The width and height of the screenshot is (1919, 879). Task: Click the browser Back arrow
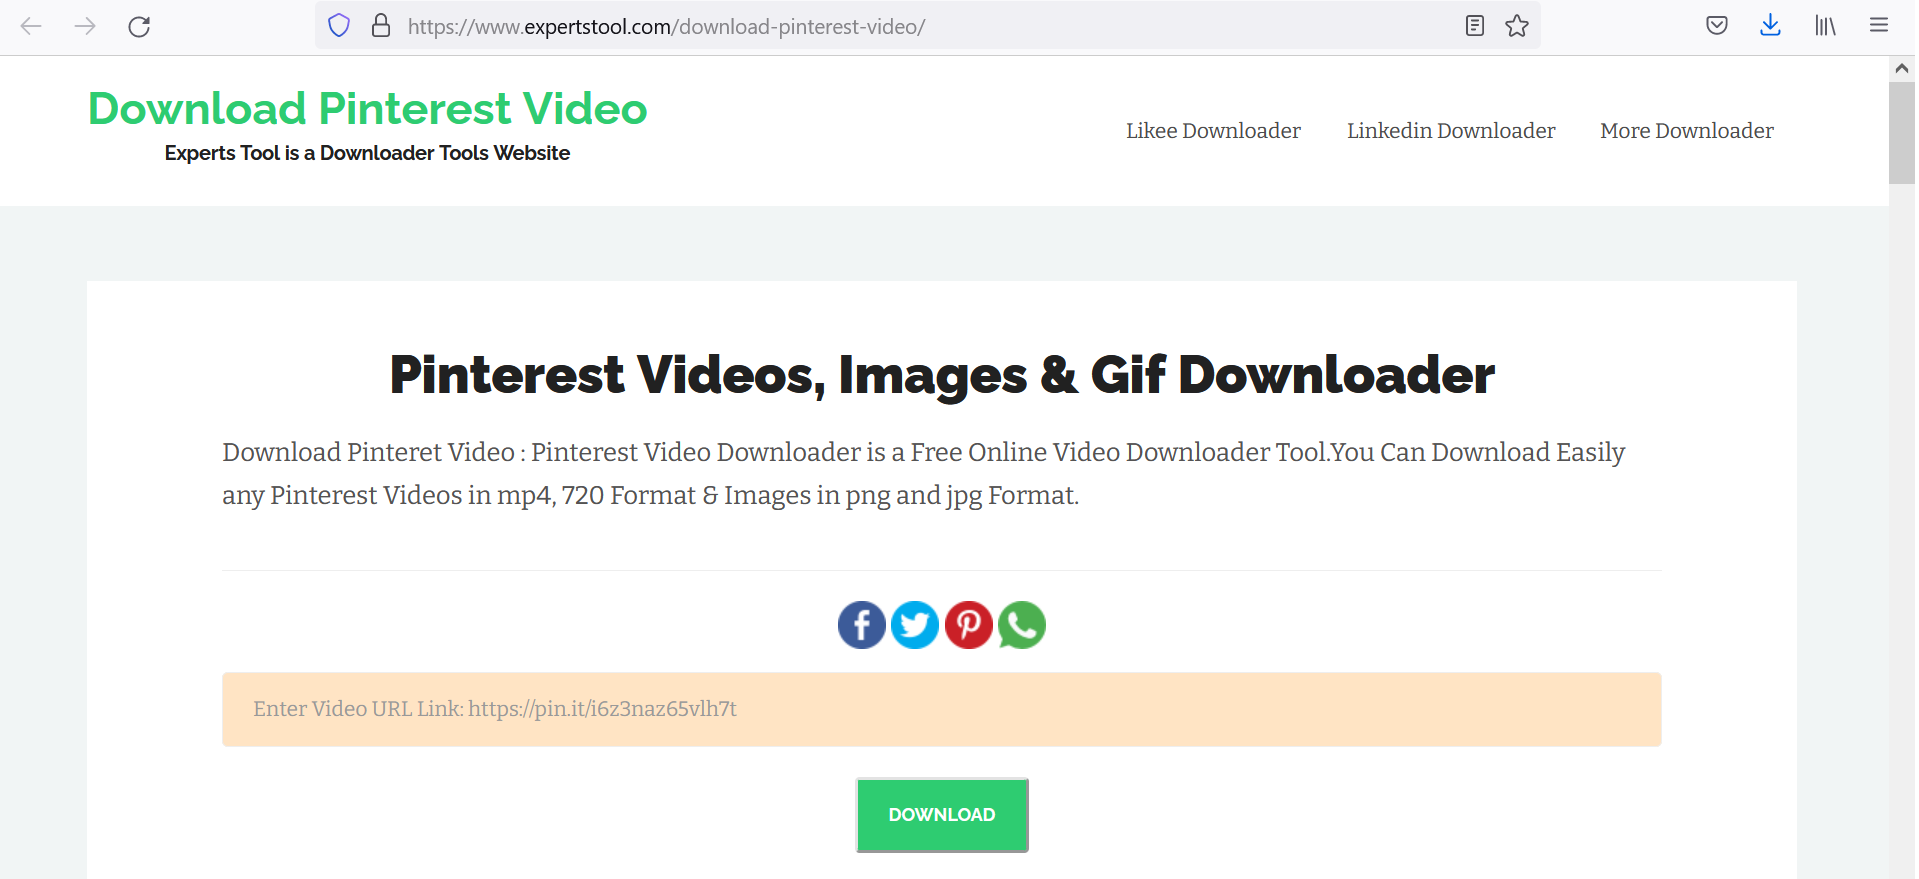click(x=31, y=26)
